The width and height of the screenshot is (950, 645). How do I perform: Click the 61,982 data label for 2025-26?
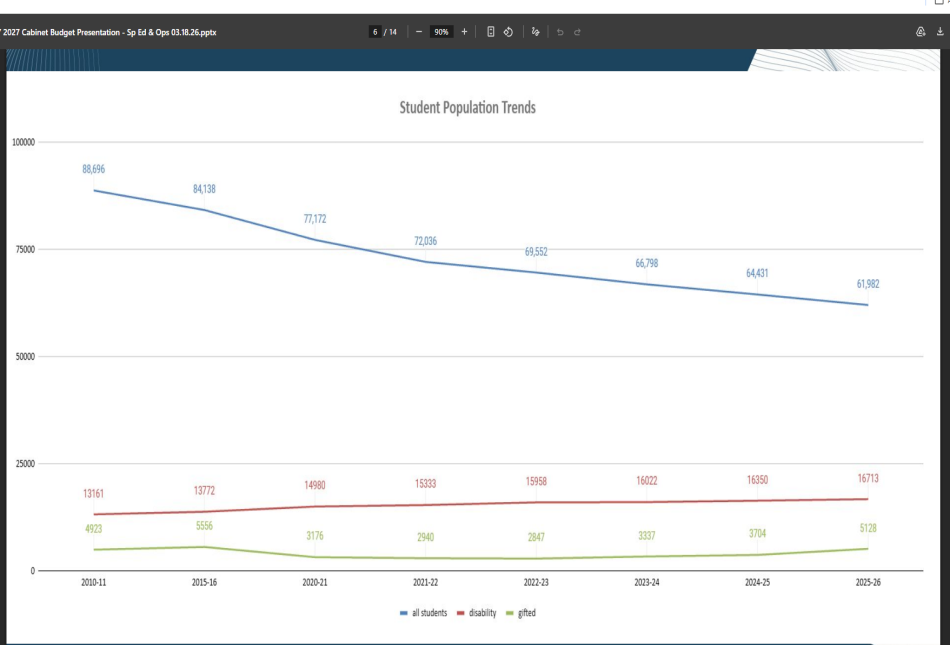(x=867, y=284)
